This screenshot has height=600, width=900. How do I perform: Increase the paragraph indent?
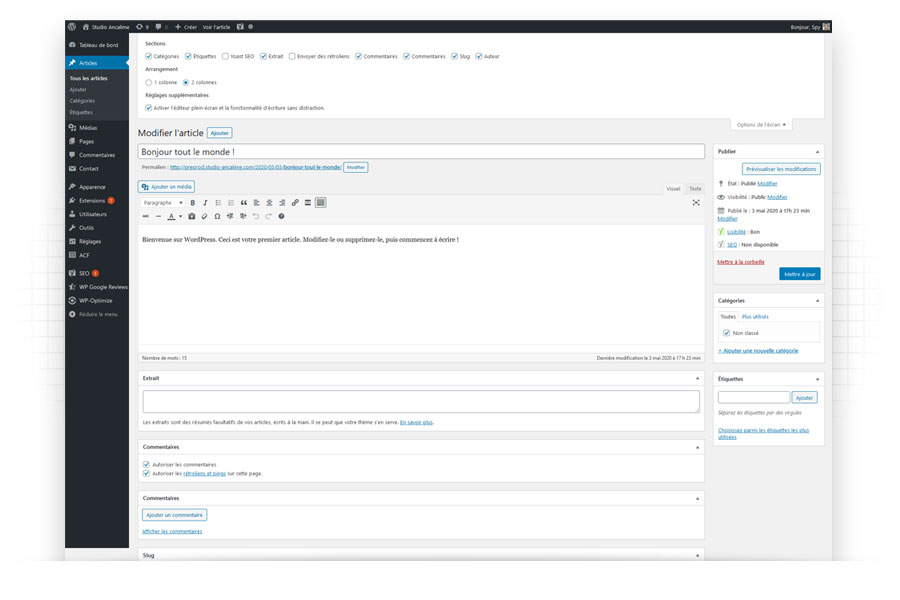click(243, 216)
